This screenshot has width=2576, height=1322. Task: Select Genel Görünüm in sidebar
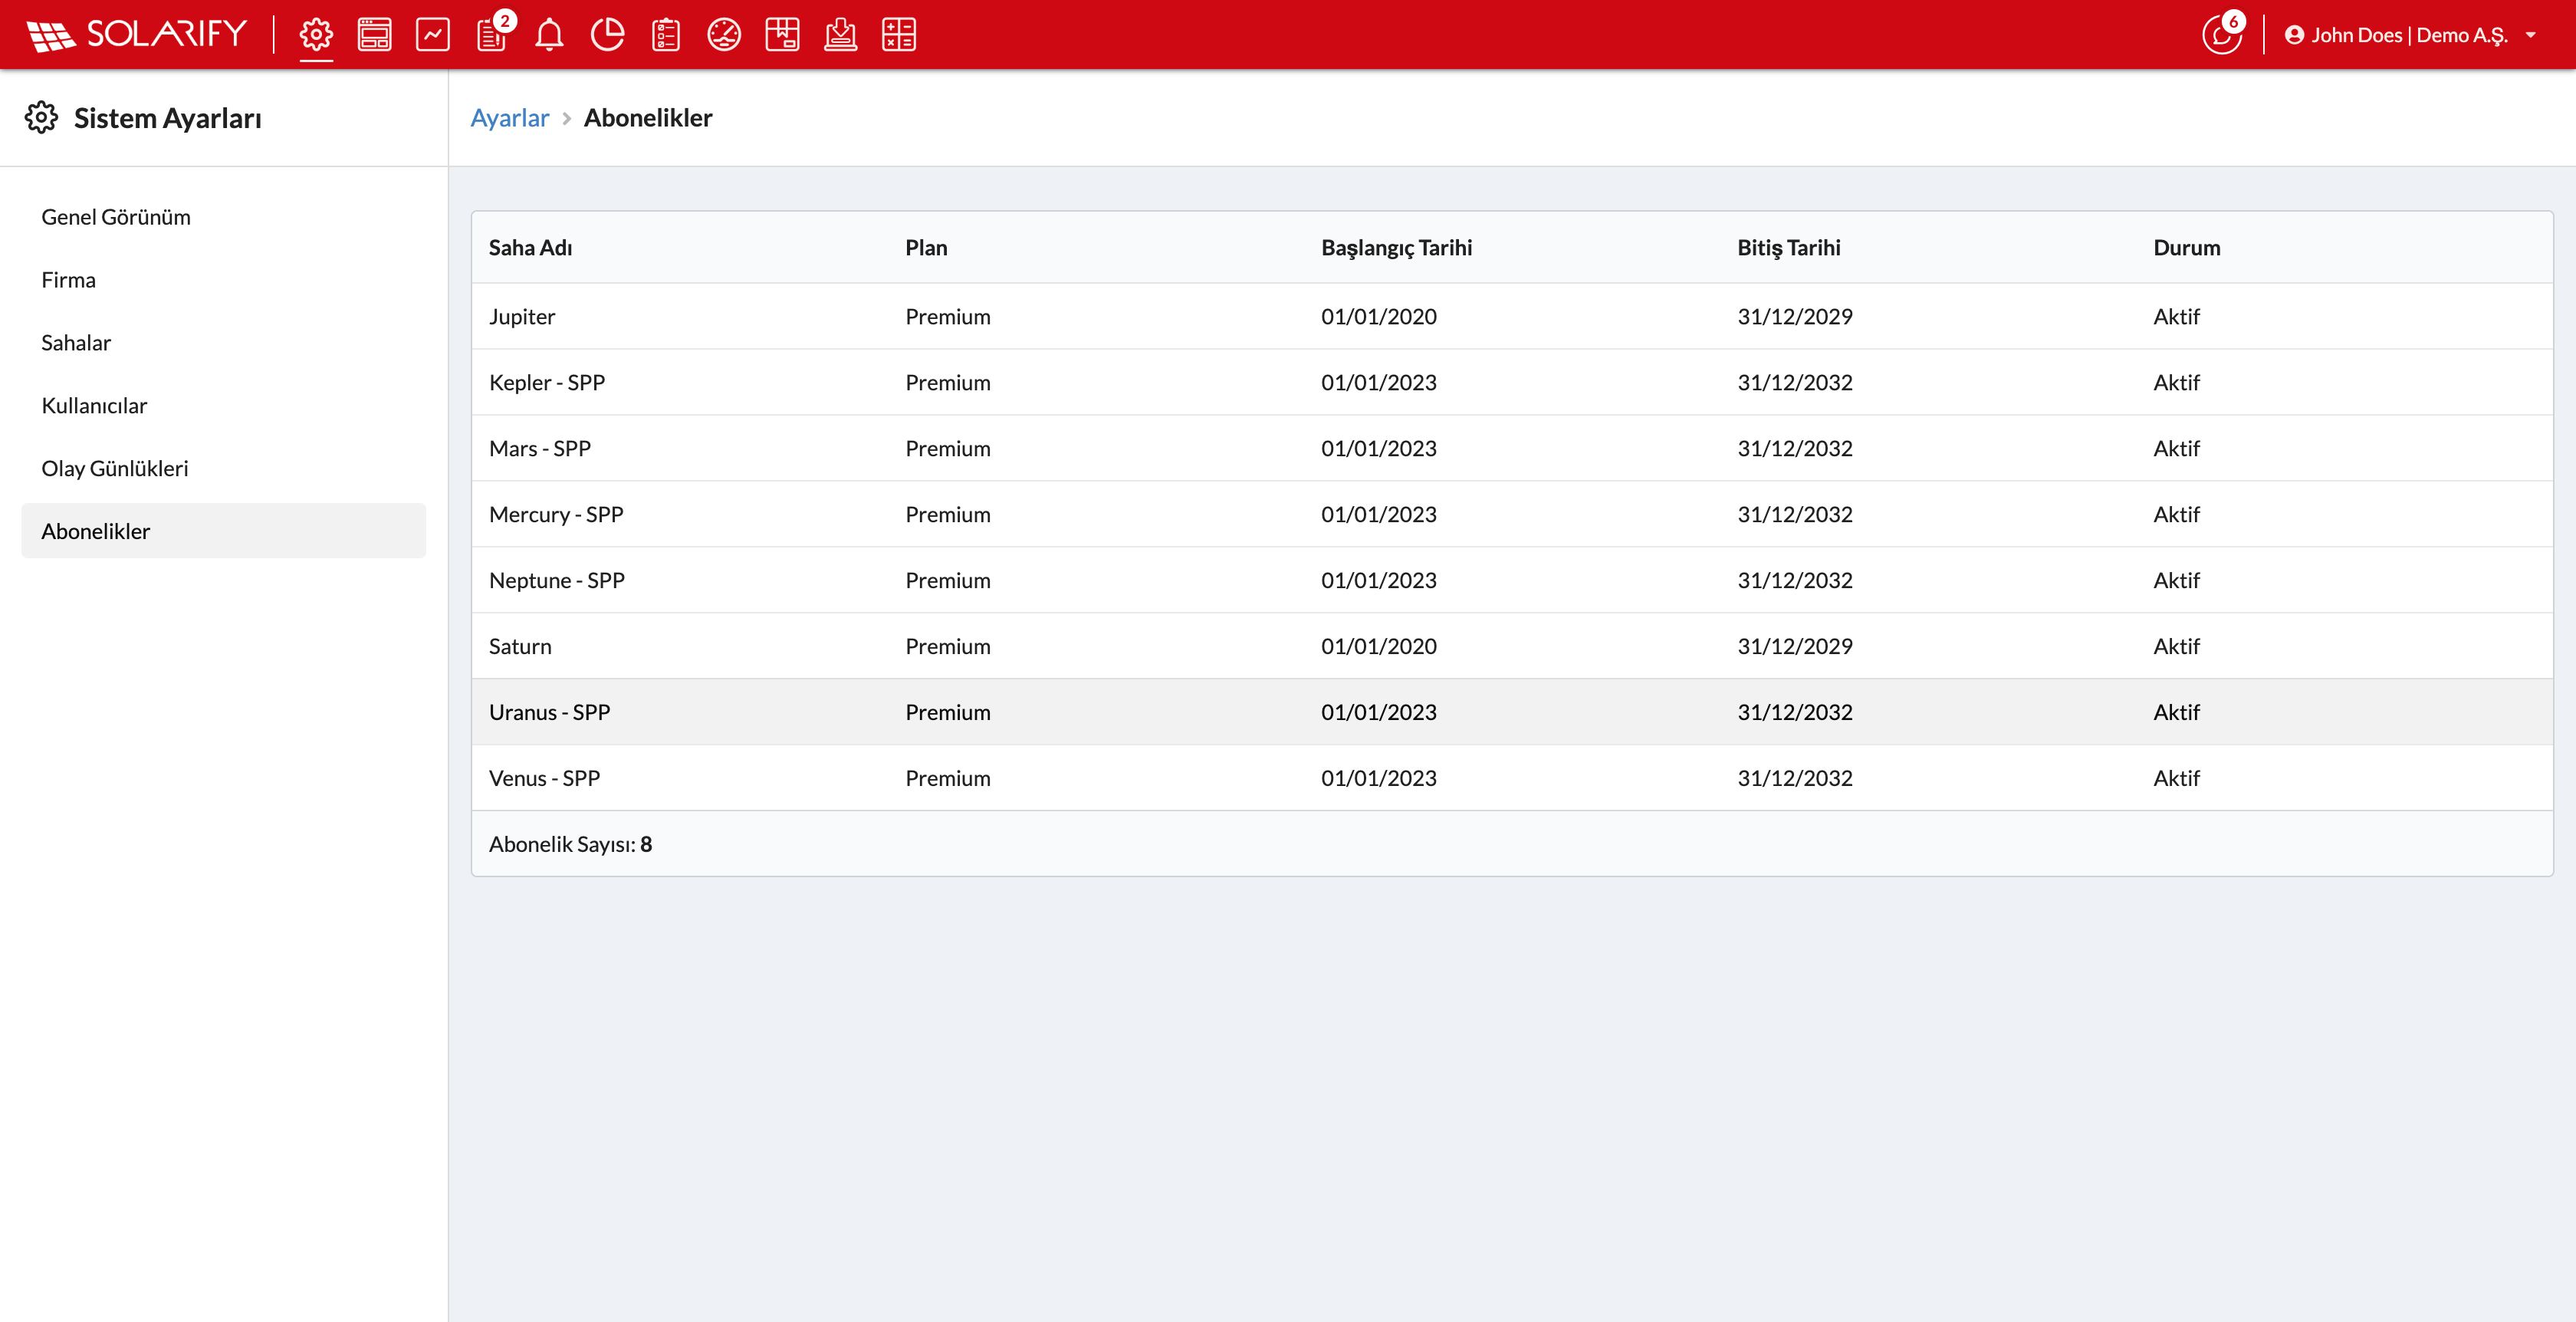[x=116, y=217]
